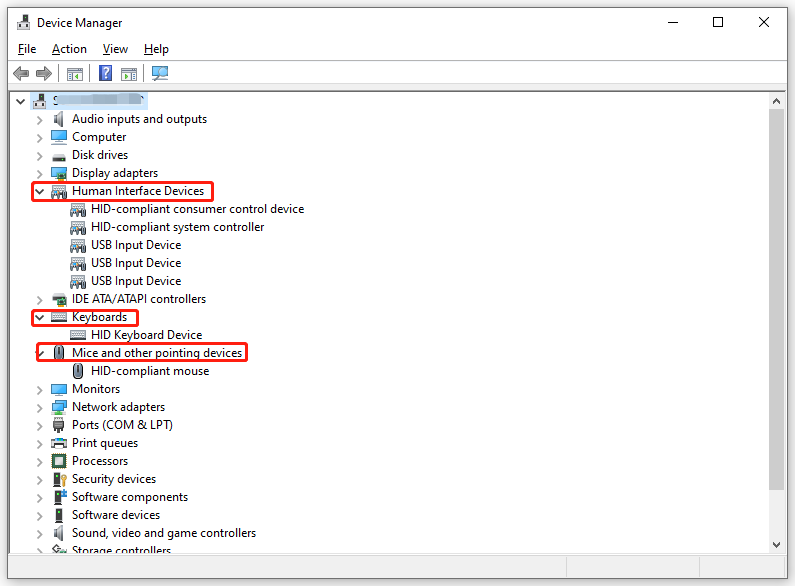Click the Mice and other pointing devices icon
The width and height of the screenshot is (795, 586).
59,353
